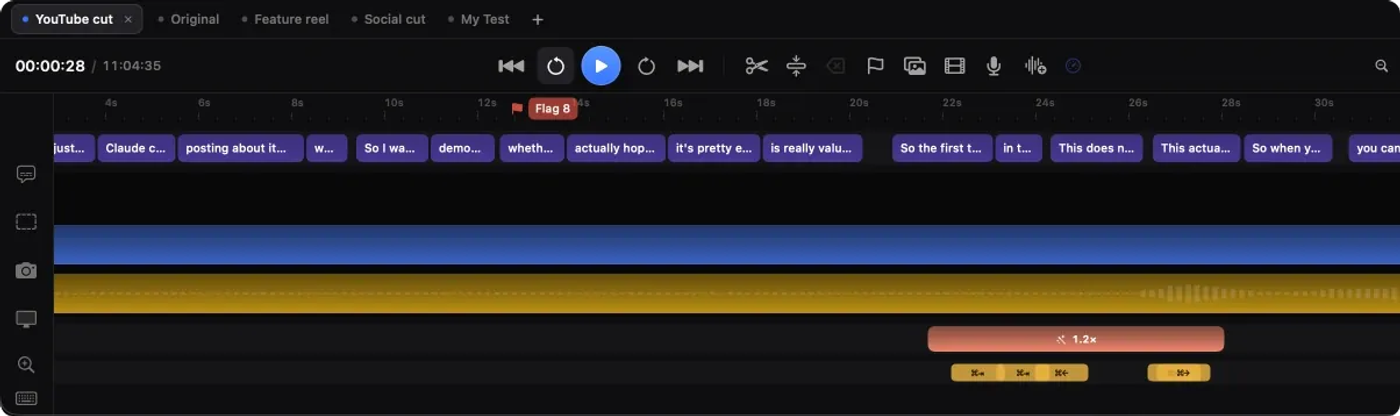Select the 'So the first t...' caption clip

point(942,148)
